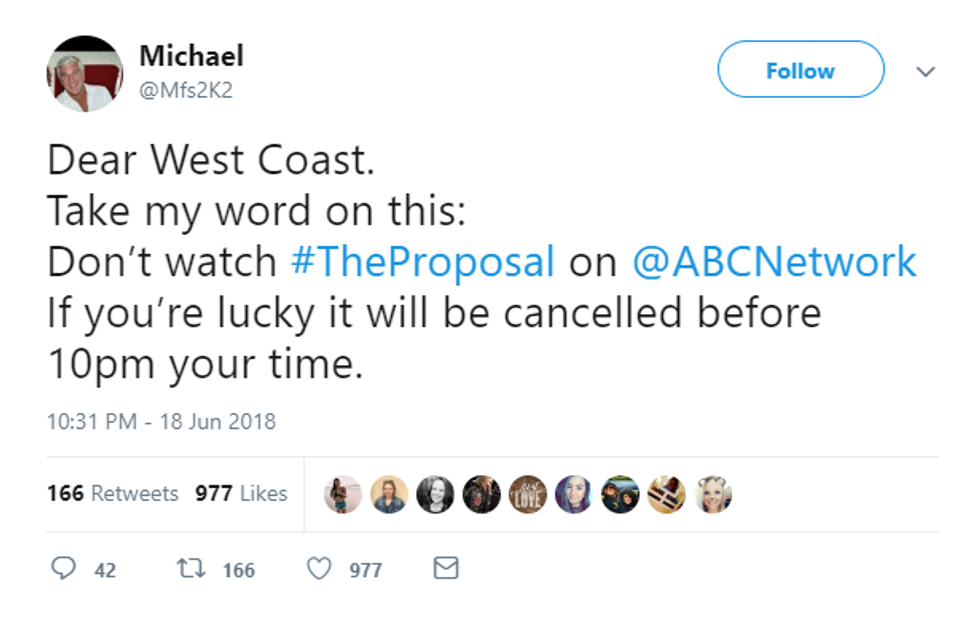Click the 'LOVE' text liker avatar

pos(527,494)
